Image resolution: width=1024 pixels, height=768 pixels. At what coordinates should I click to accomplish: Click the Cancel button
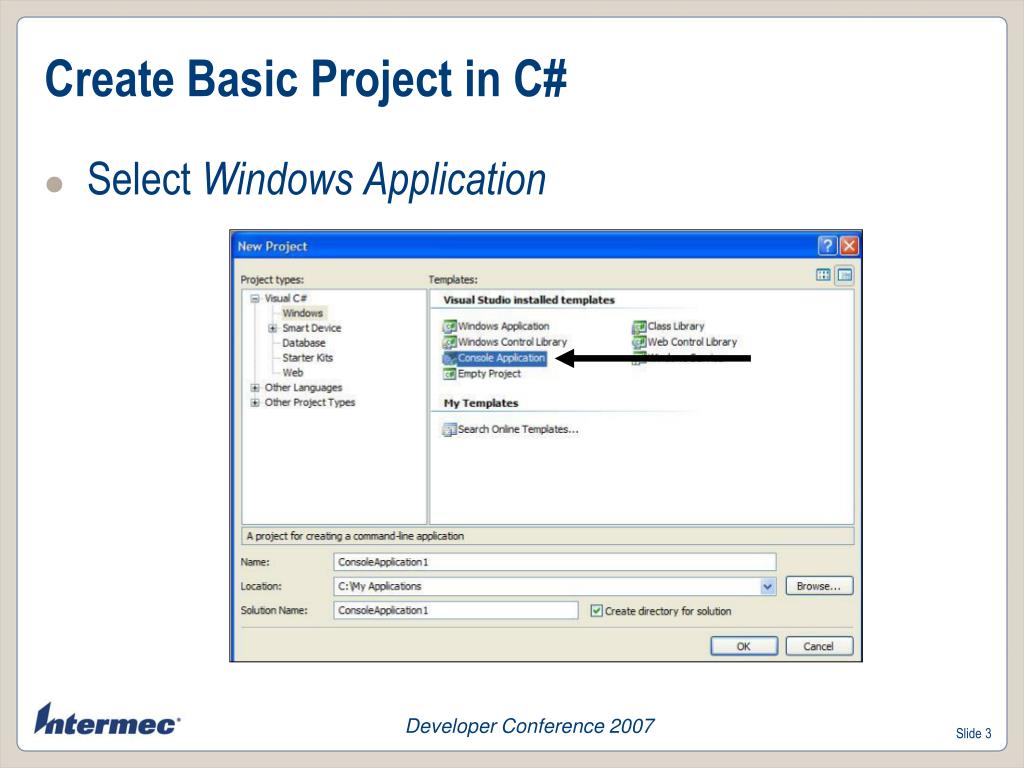pos(819,646)
